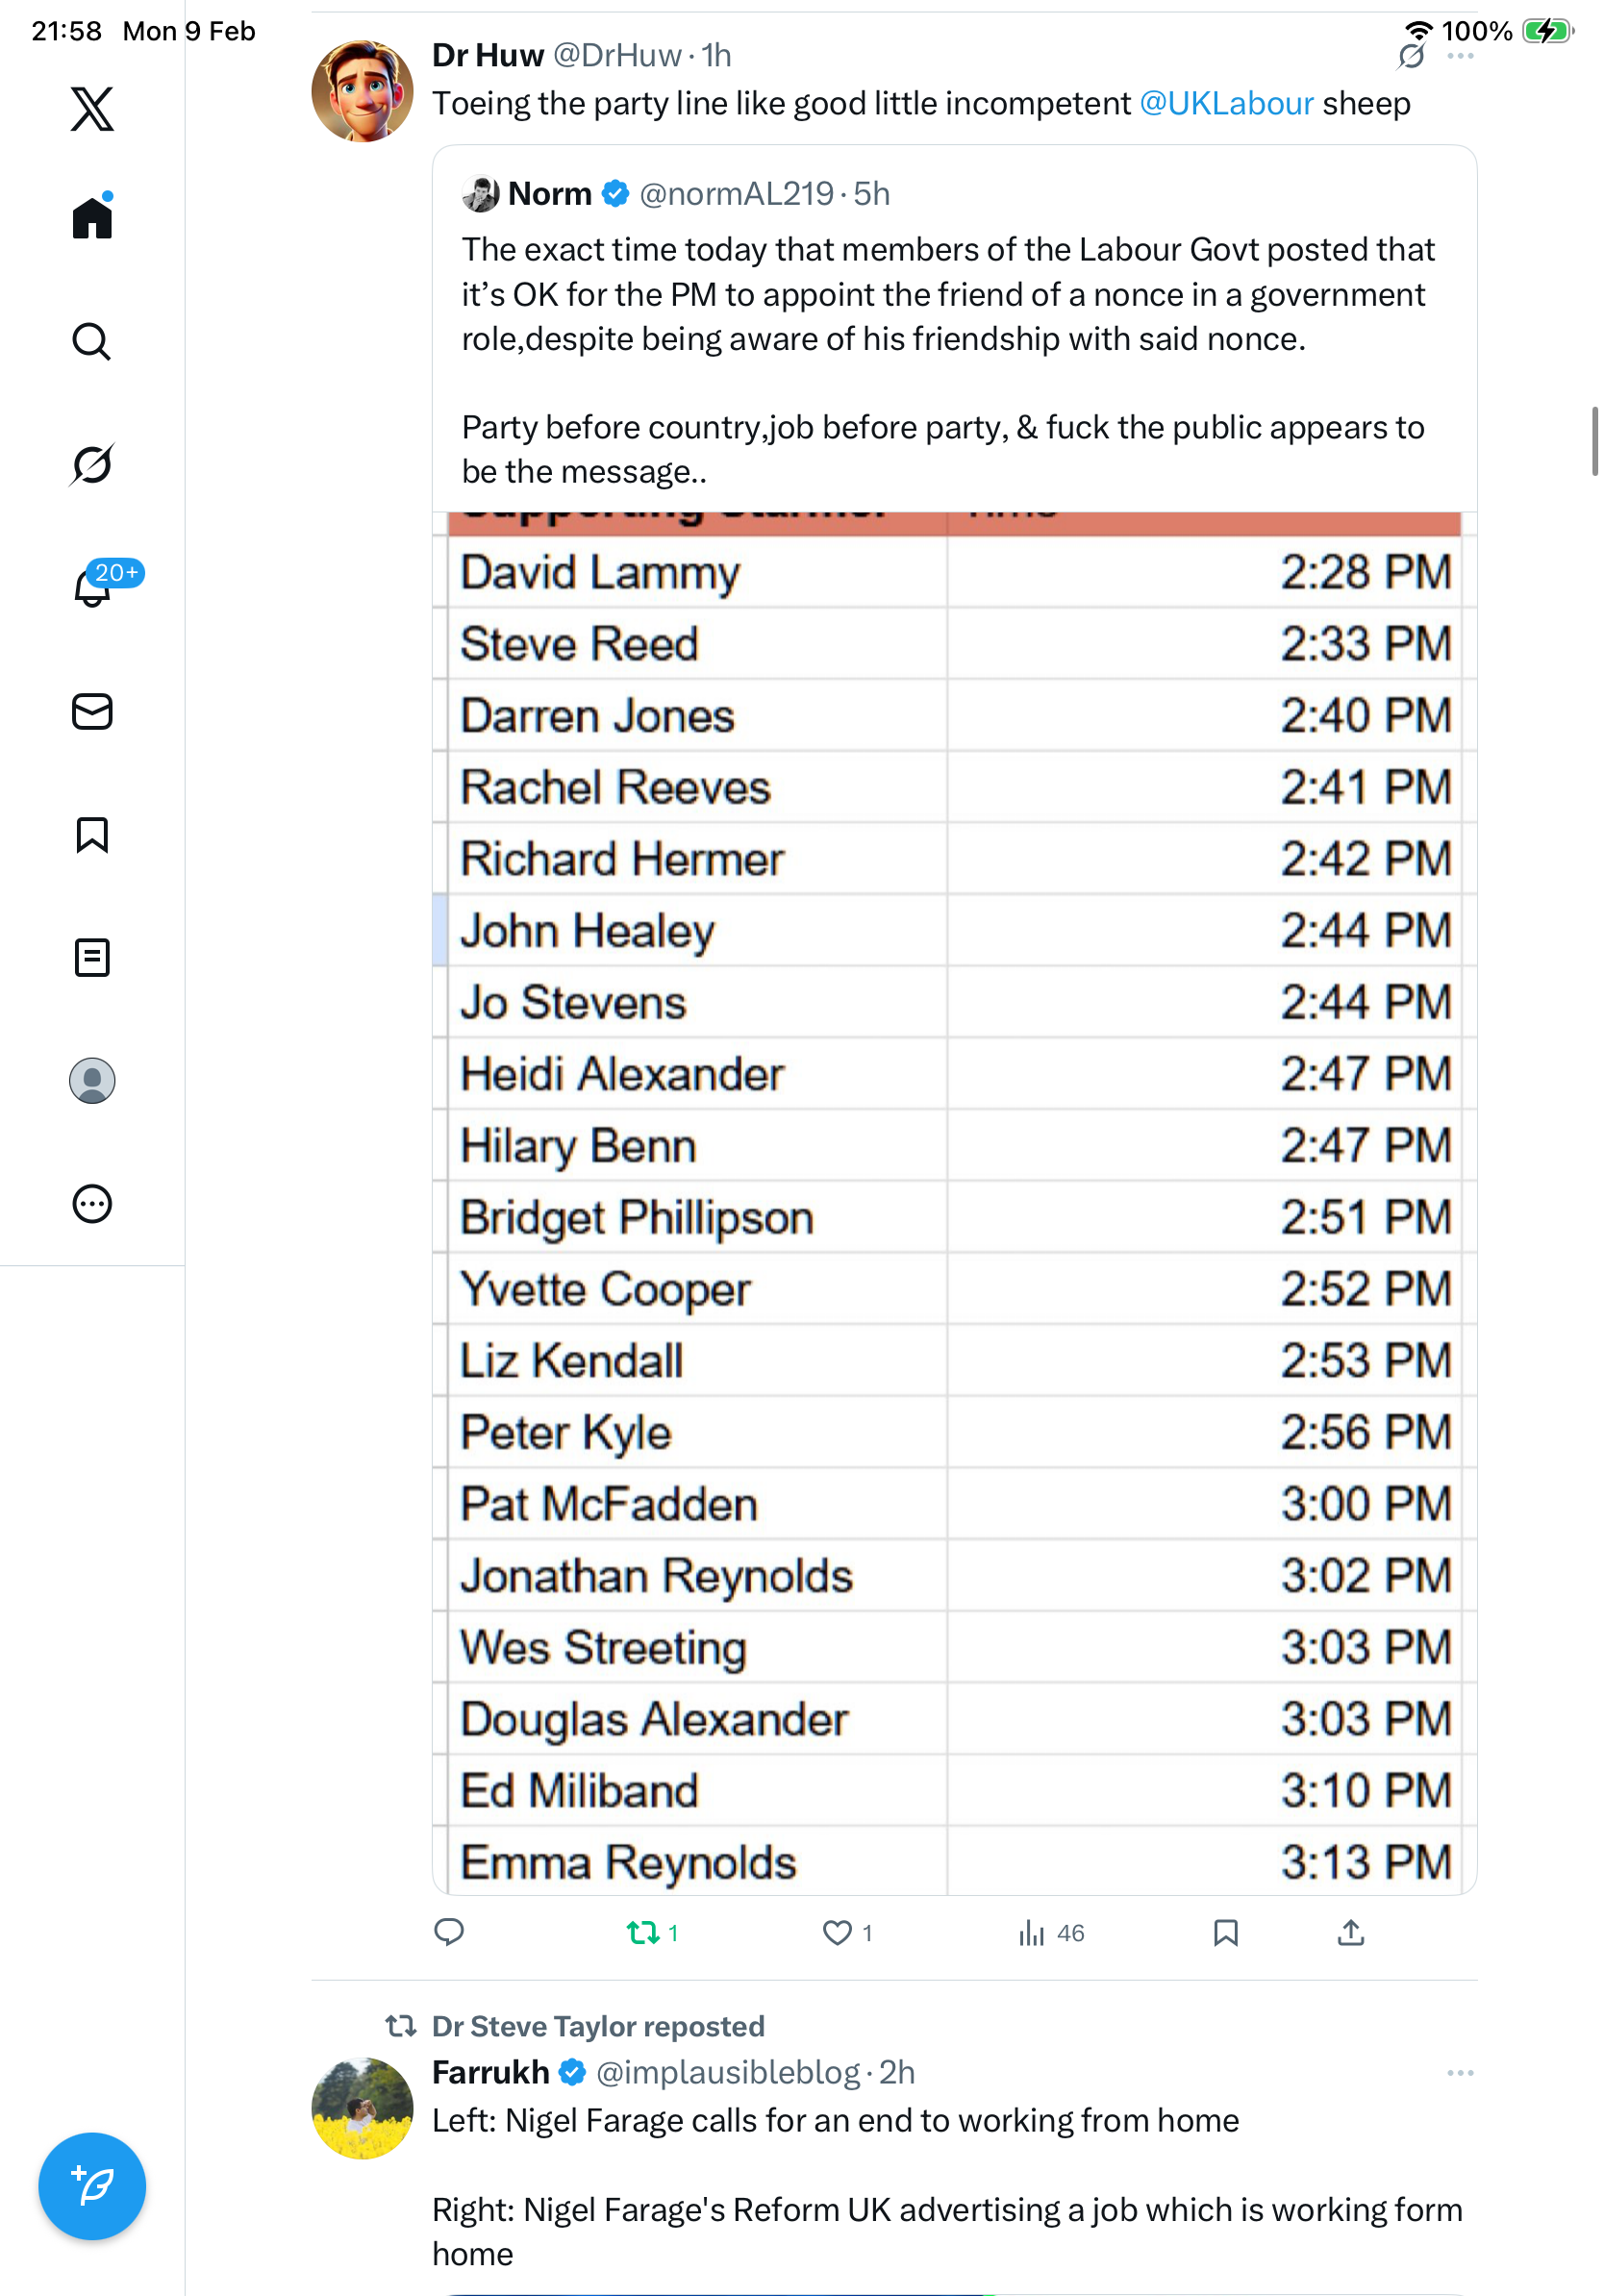Open notifications showing 20+ badge
1604x2296 pixels.
click(x=92, y=587)
